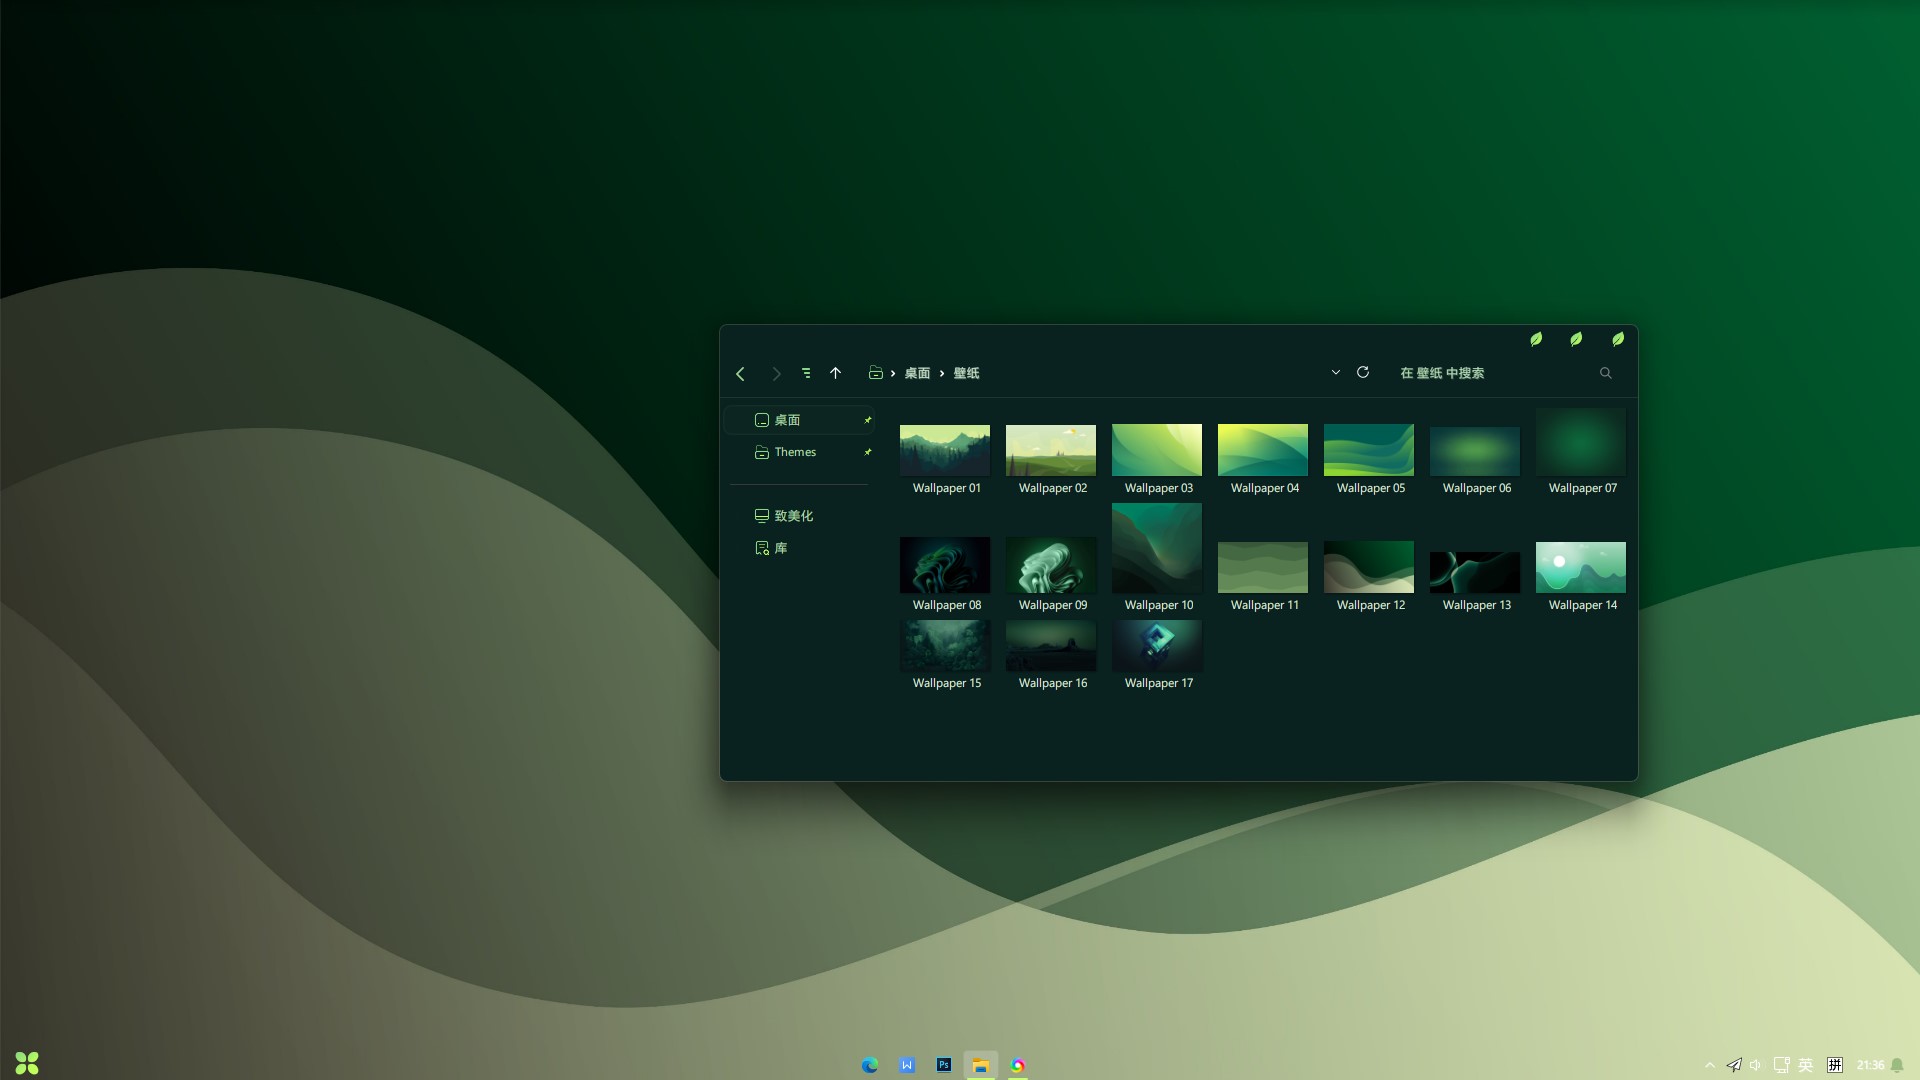Select 桌面 in the sidebar
Image resolution: width=1920 pixels, height=1080 pixels.
pyautogui.click(x=787, y=420)
